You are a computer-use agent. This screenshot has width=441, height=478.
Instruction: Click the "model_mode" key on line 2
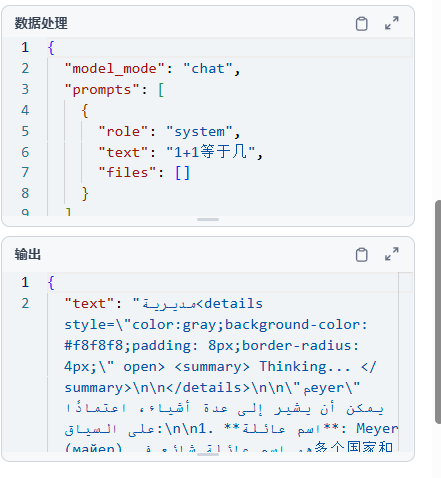click(114, 69)
